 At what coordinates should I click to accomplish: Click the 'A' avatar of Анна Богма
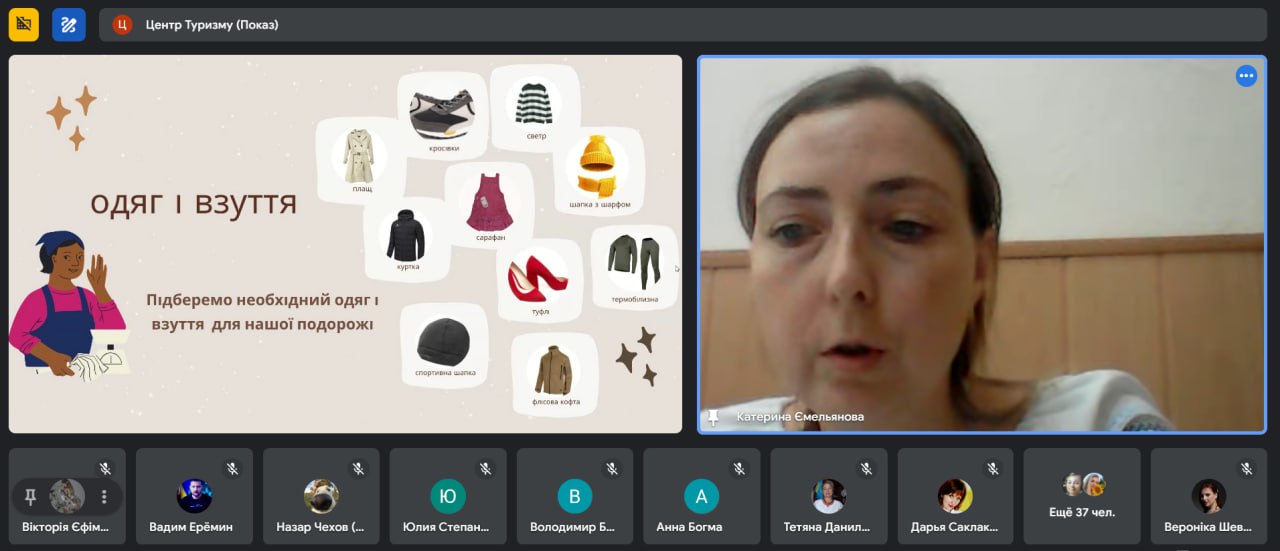[701, 496]
